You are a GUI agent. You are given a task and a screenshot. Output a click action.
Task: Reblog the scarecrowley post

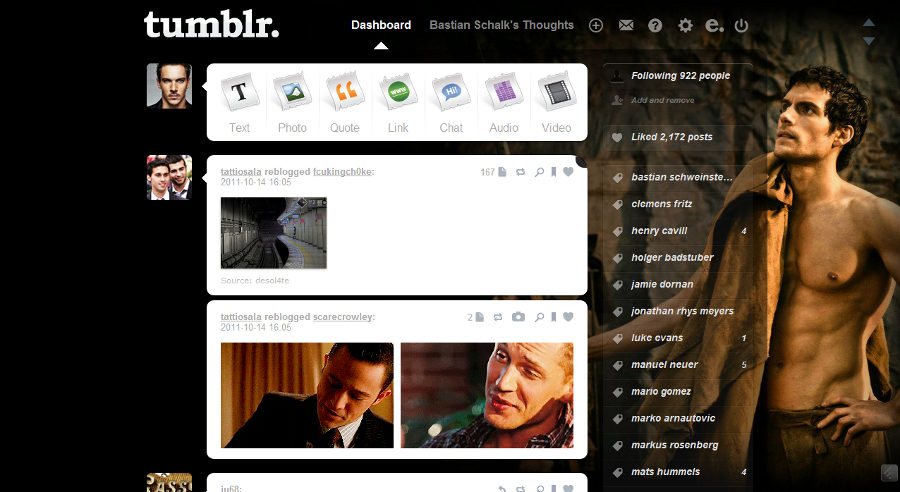tap(498, 317)
